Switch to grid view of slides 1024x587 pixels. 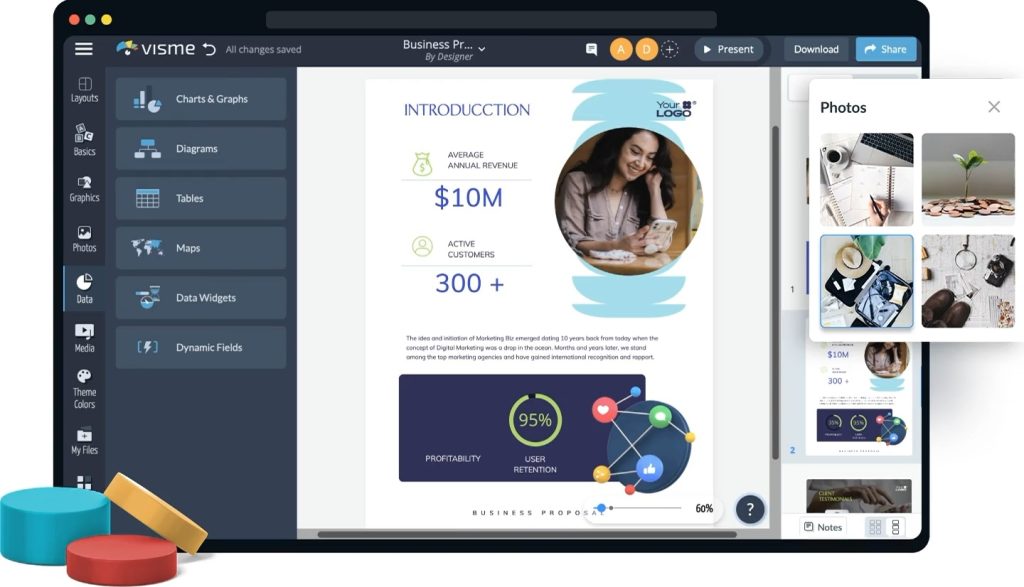875,527
